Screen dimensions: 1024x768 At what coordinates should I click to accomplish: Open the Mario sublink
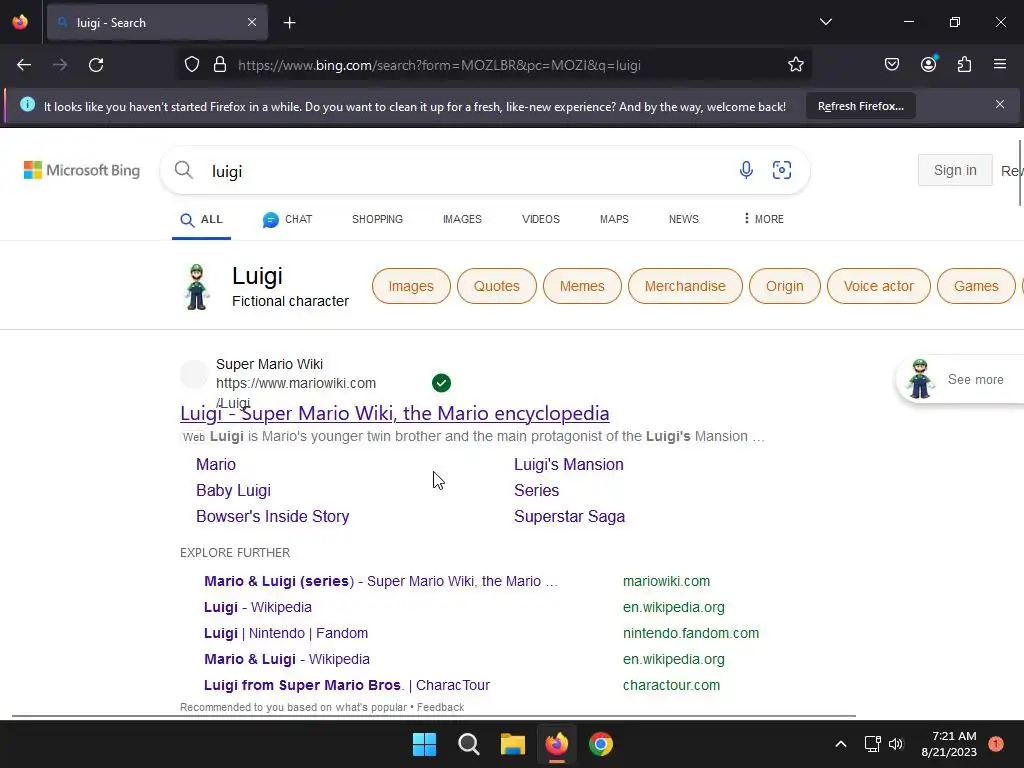[216, 464]
